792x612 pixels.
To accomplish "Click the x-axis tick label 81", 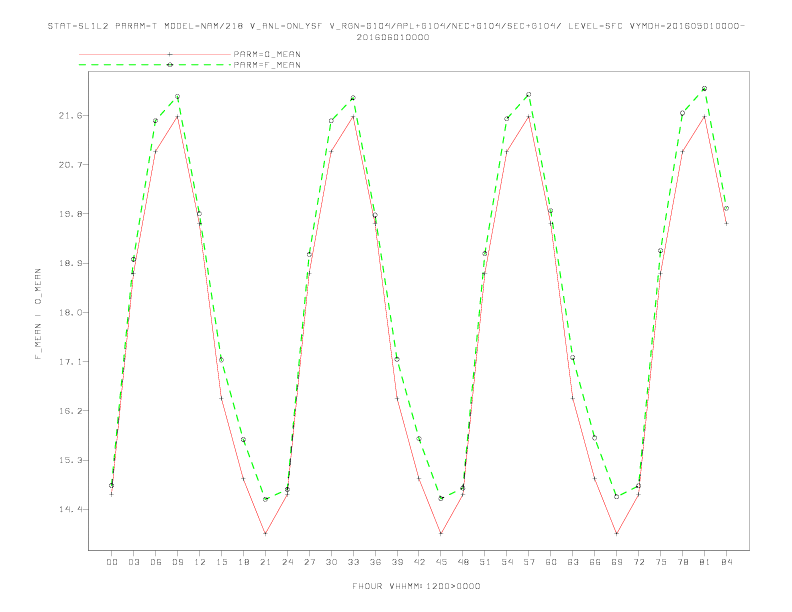I will tap(705, 562).
